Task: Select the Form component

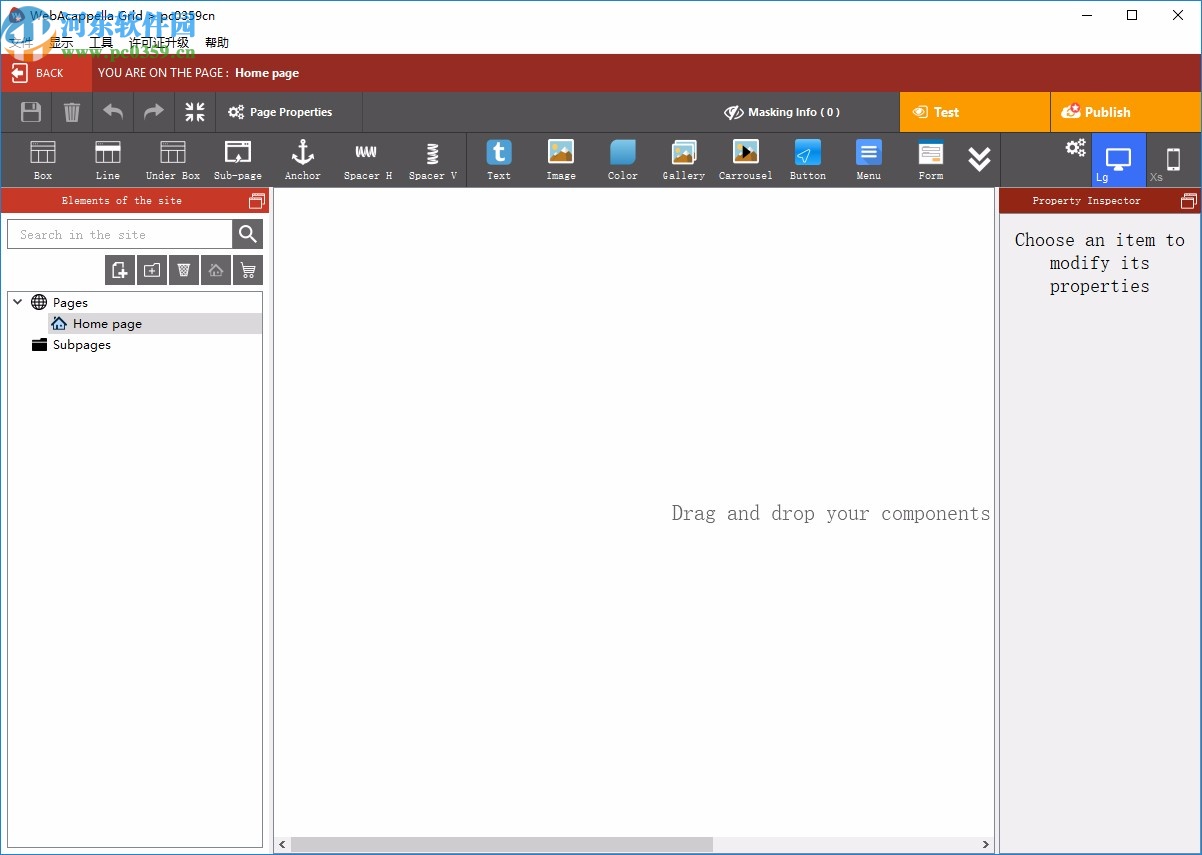Action: [x=931, y=160]
